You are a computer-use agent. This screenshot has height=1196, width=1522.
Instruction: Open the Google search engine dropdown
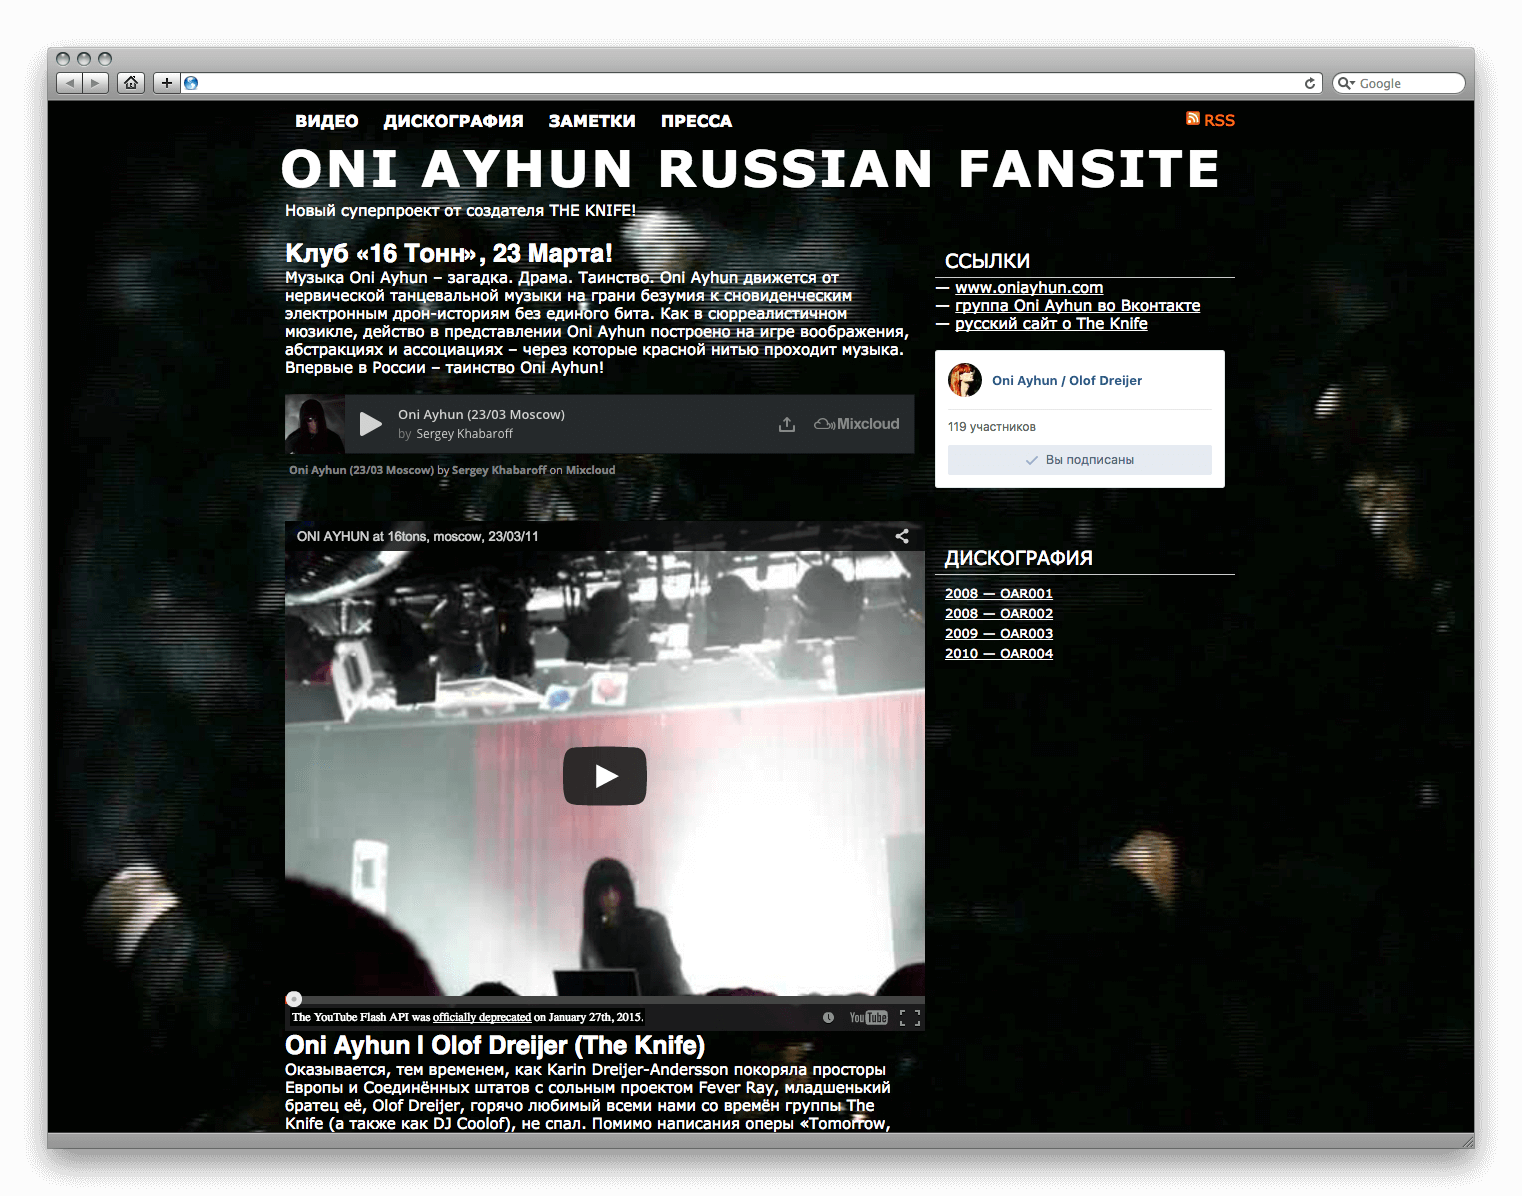1347,83
